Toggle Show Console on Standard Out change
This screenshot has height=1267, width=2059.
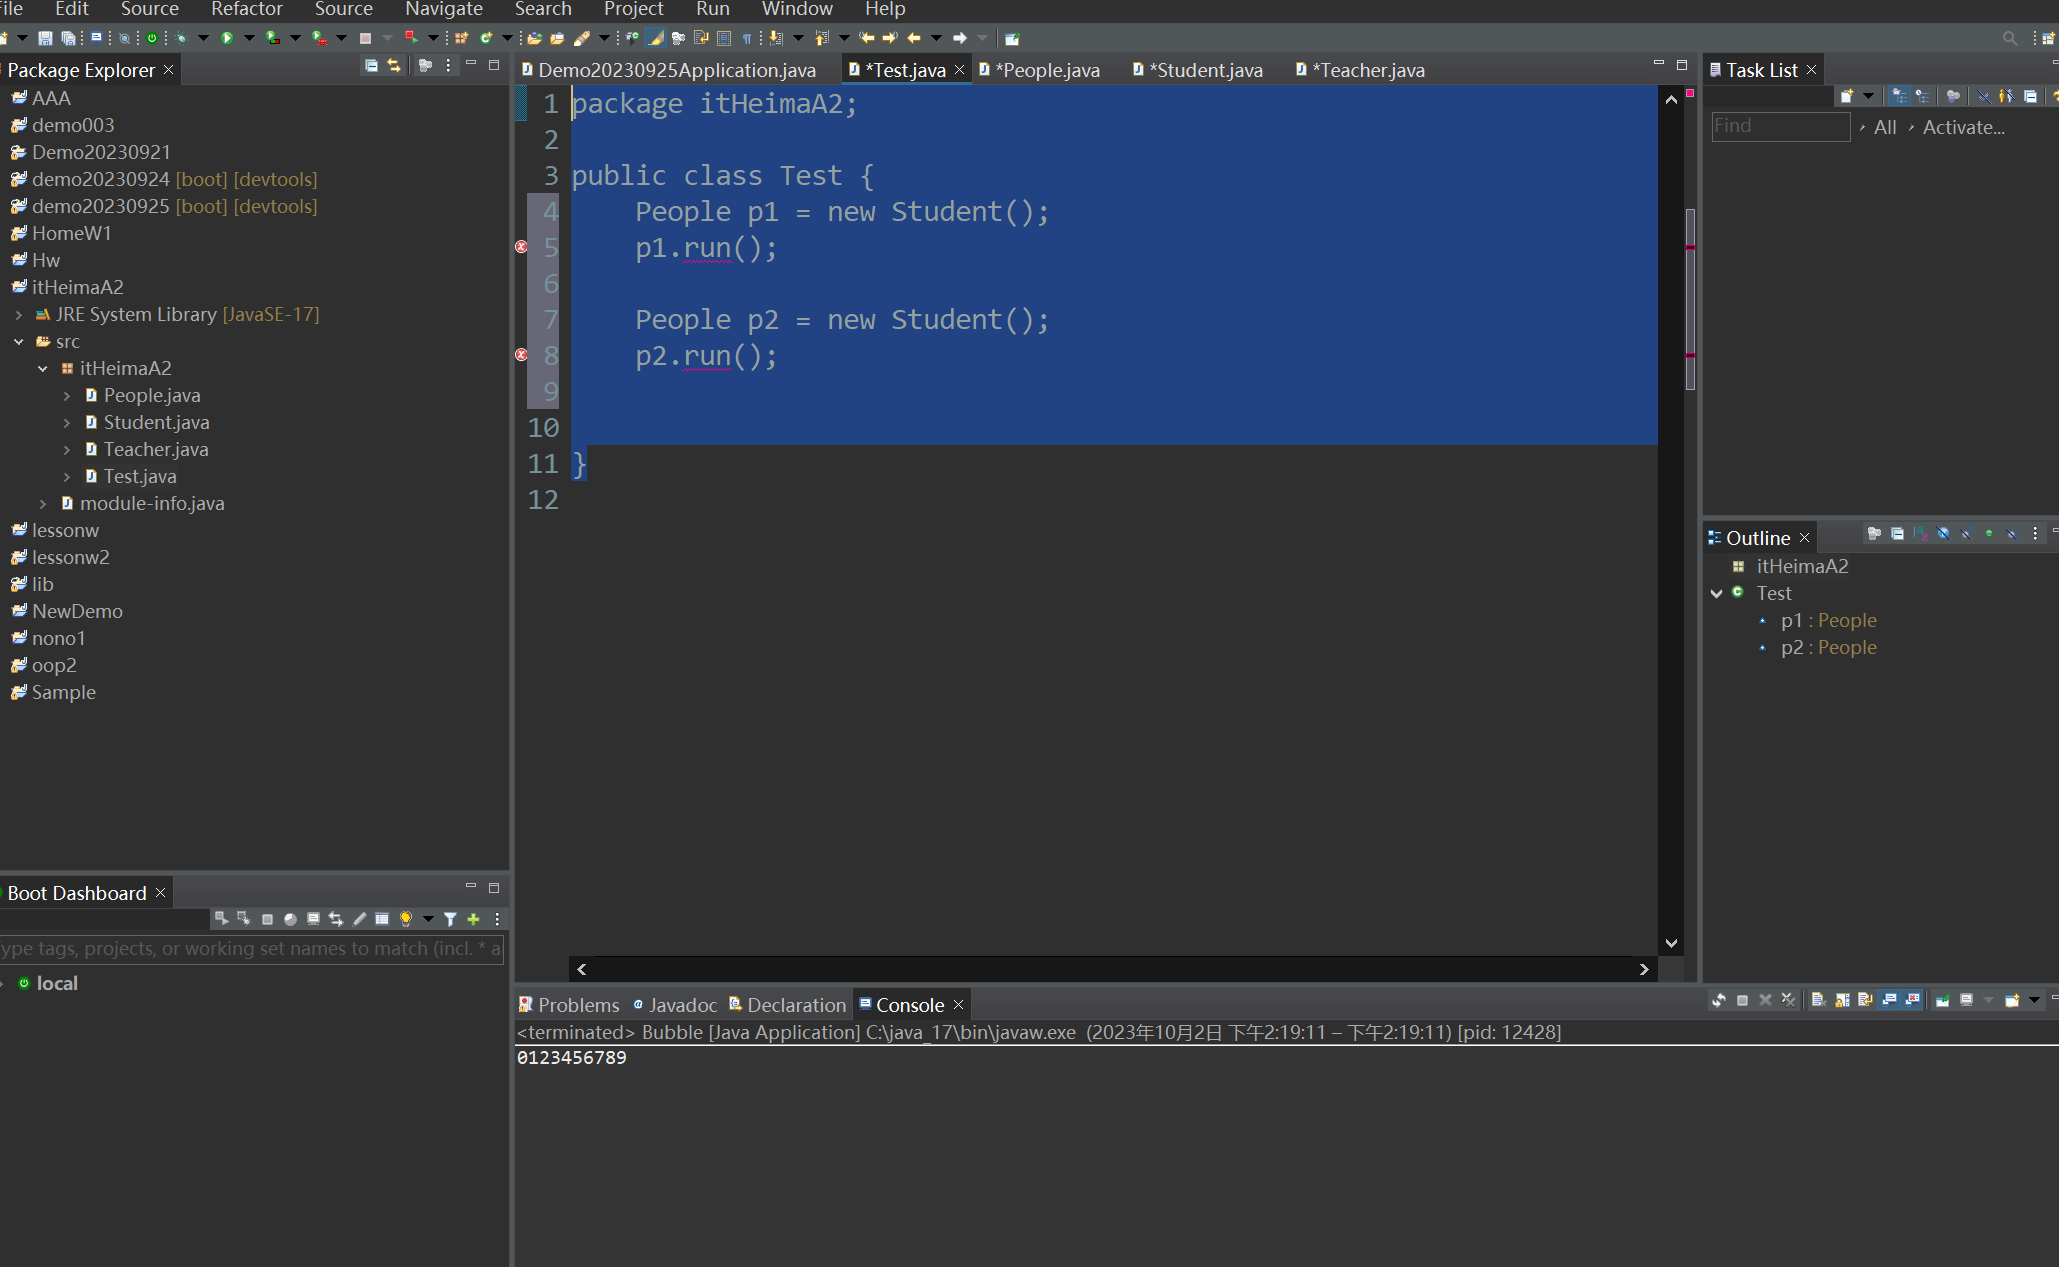(1889, 1000)
